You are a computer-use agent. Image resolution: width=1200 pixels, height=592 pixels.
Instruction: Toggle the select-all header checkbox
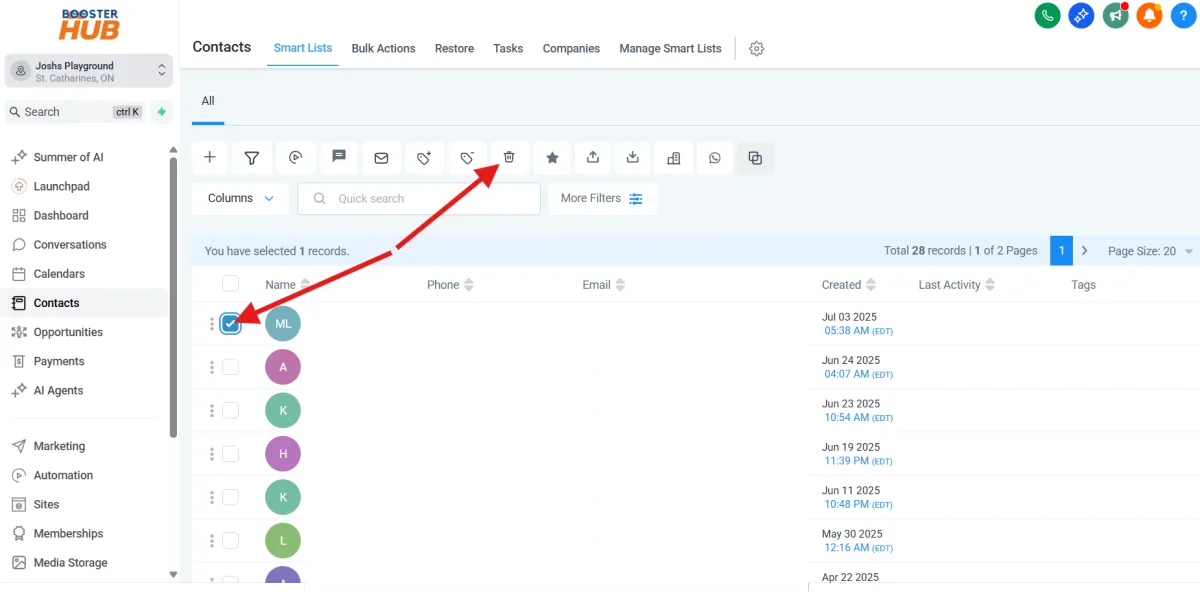coord(230,284)
